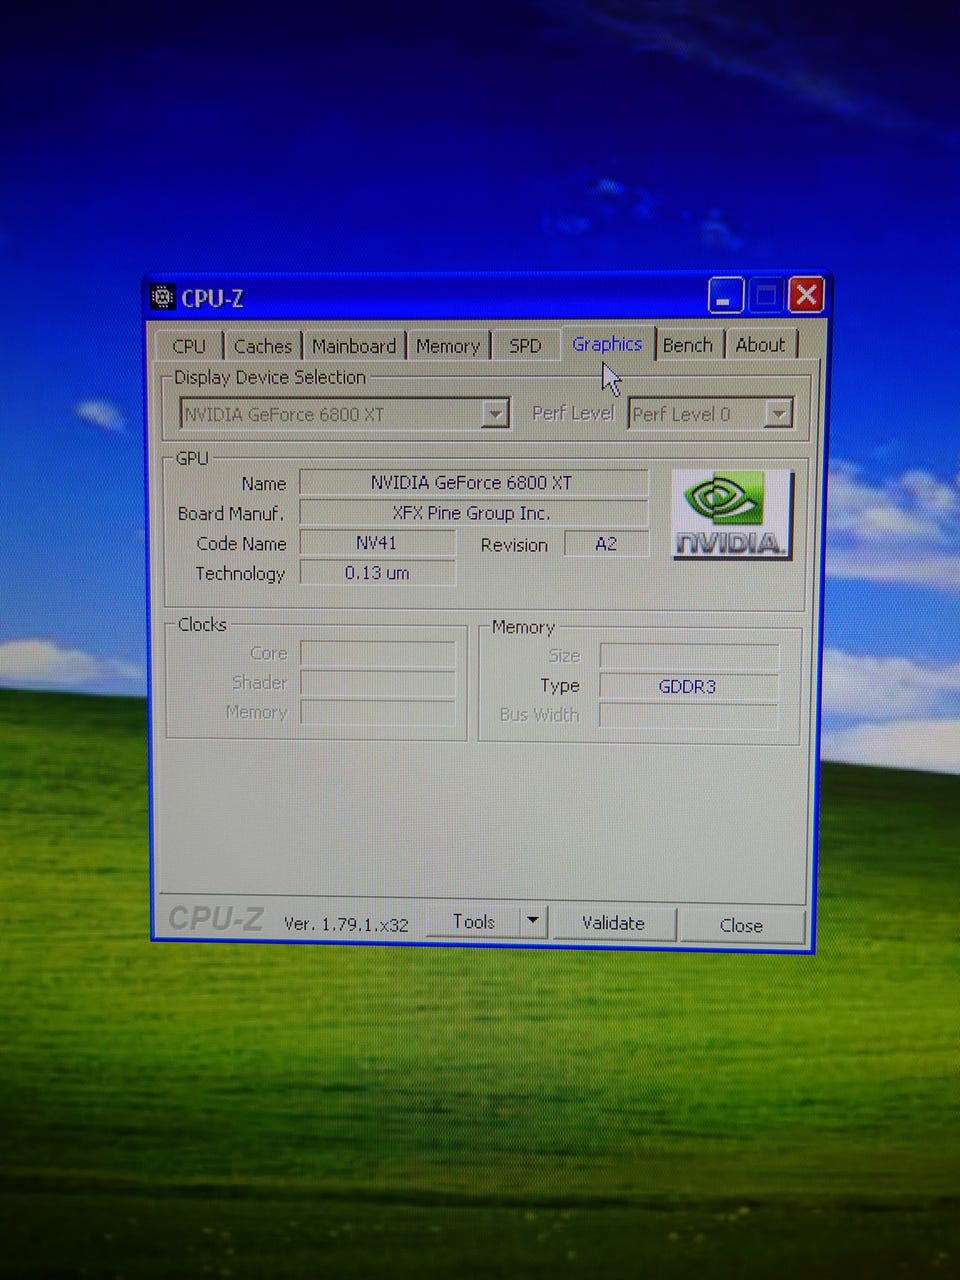Viewport: 960px width, 1280px height.
Task: Click the Tools button
Action: tap(474, 922)
